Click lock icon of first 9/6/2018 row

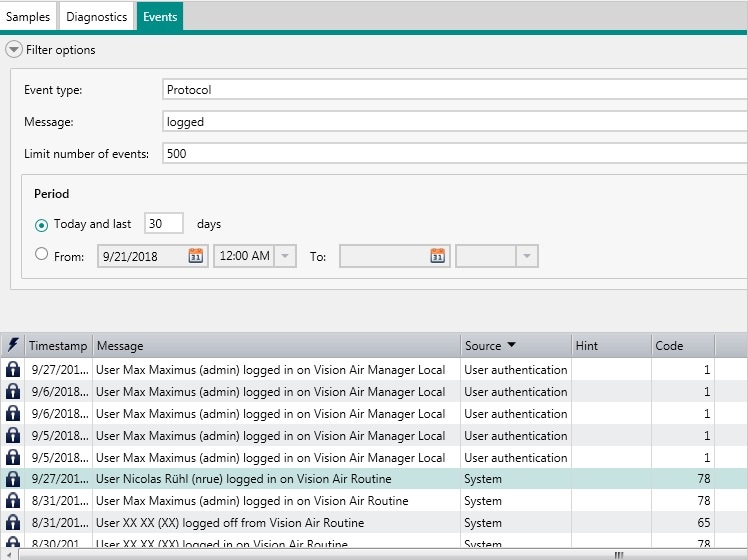tap(13, 391)
